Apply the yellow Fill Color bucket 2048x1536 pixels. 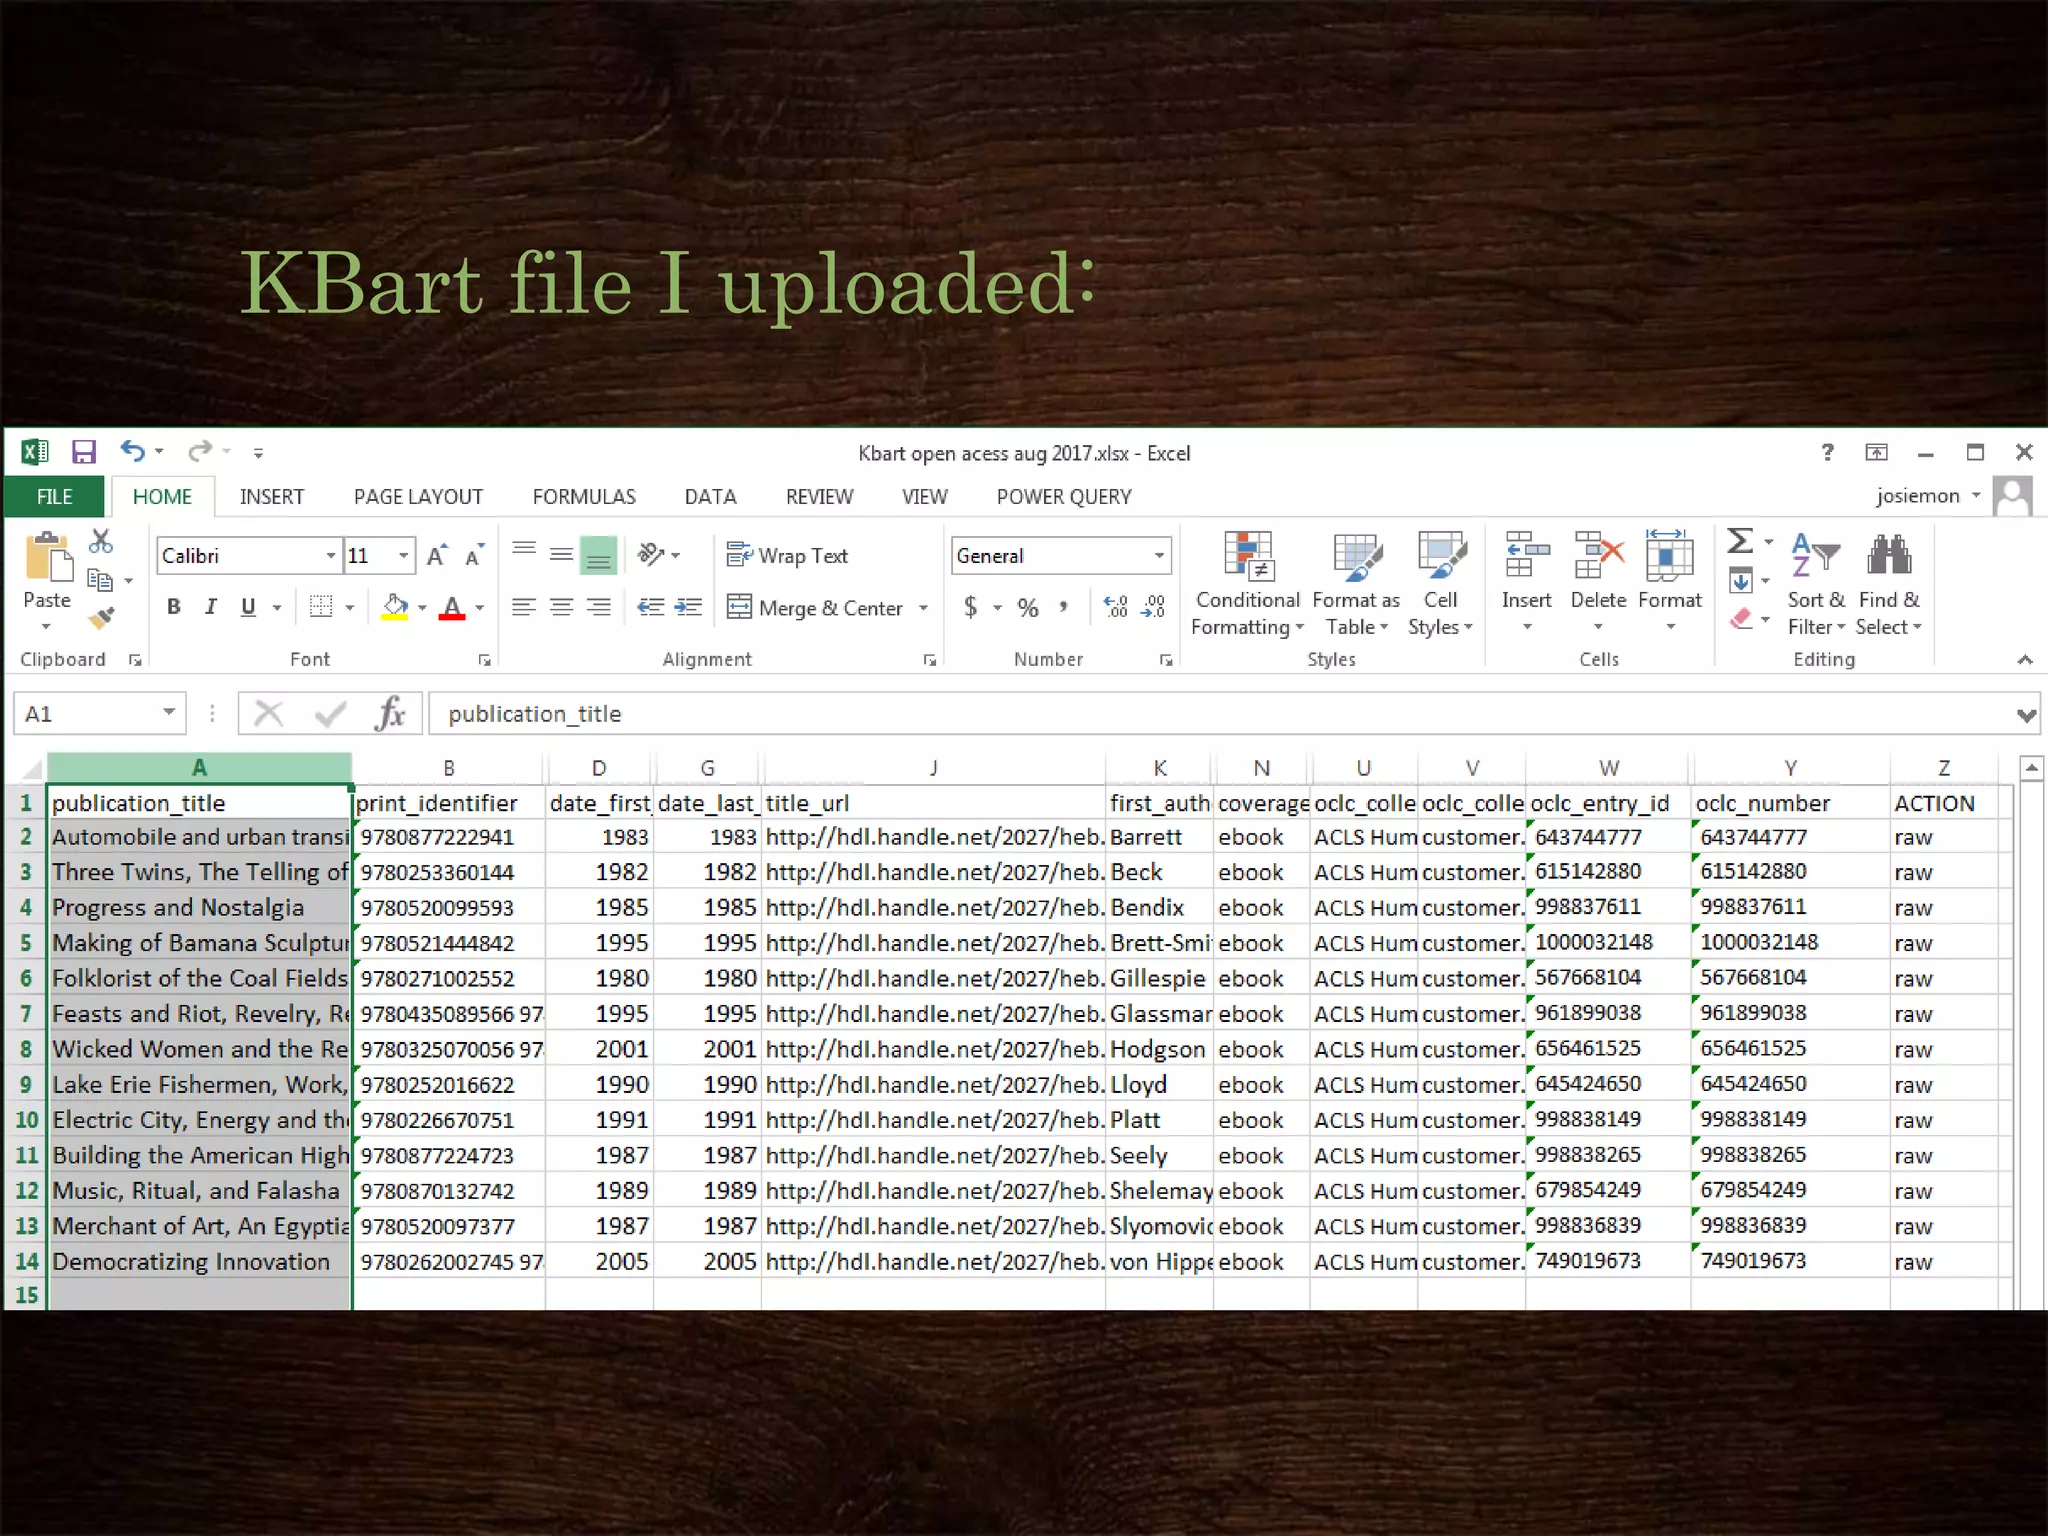[x=395, y=607]
